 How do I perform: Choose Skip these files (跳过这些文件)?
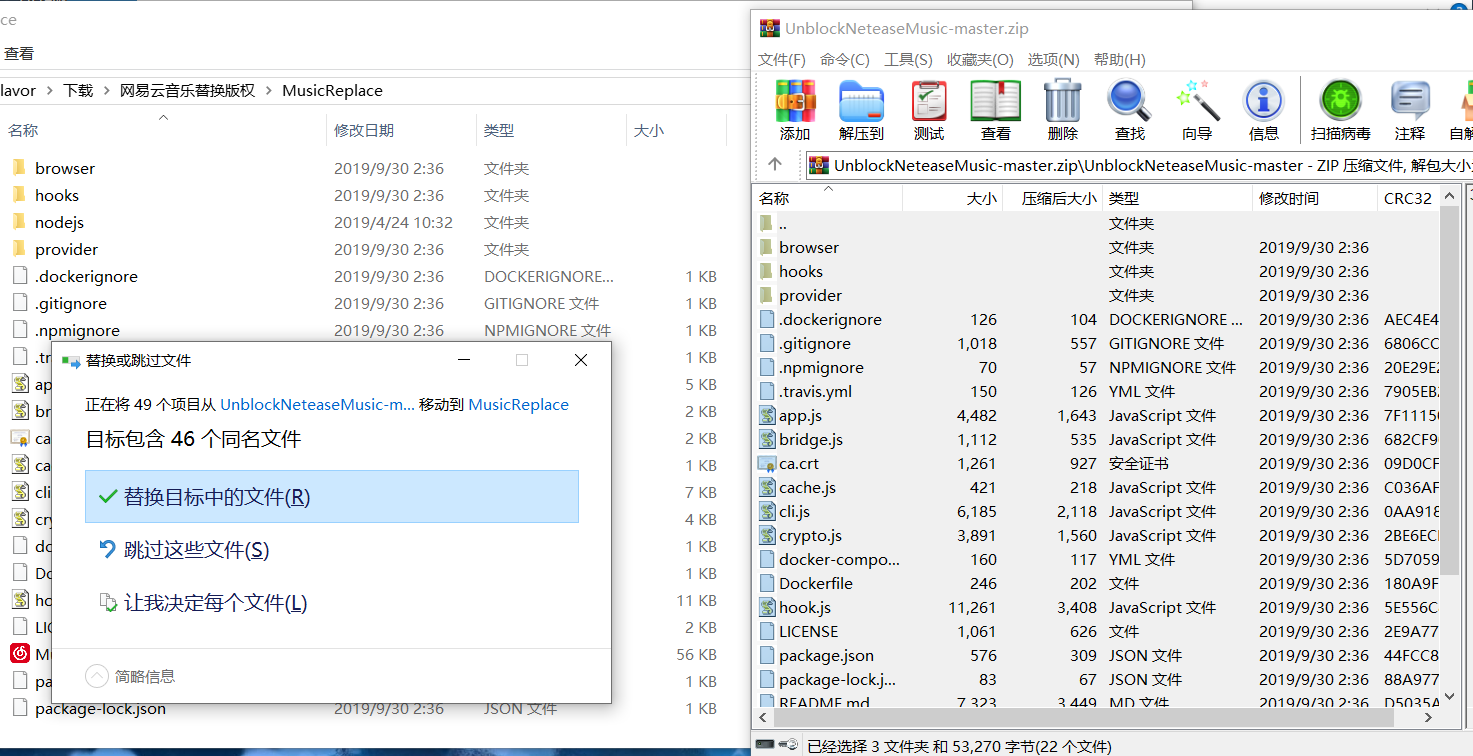click(x=332, y=550)
